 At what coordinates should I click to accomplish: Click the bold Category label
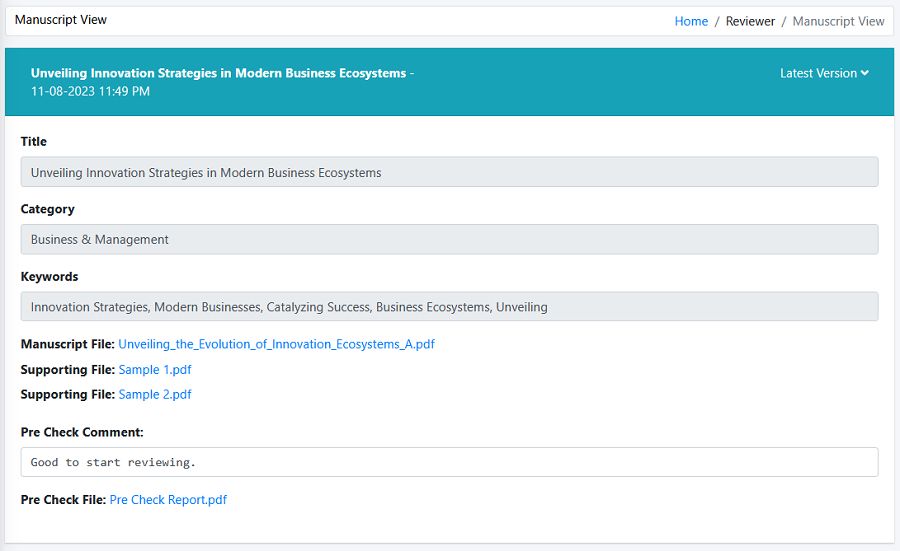48,209
